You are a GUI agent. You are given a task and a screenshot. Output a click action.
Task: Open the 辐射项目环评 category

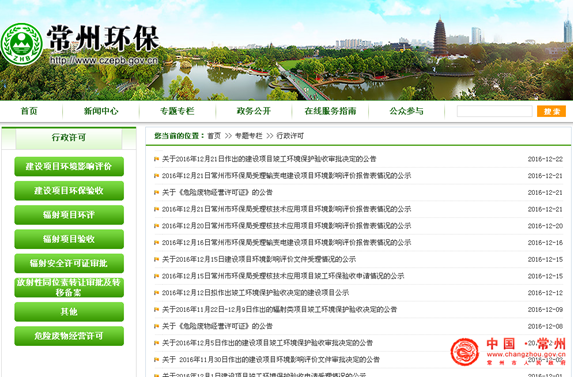69,215
